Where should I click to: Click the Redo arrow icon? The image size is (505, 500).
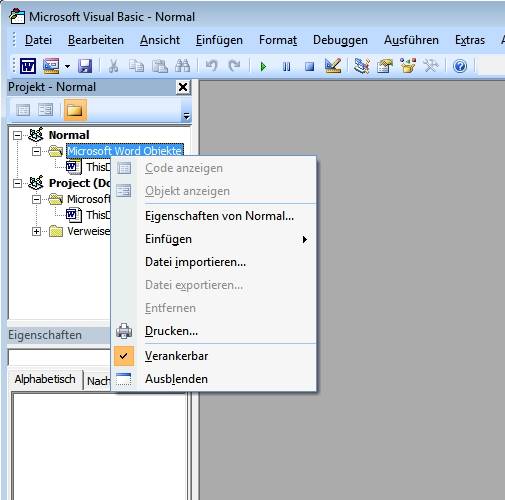click(234, 66)
